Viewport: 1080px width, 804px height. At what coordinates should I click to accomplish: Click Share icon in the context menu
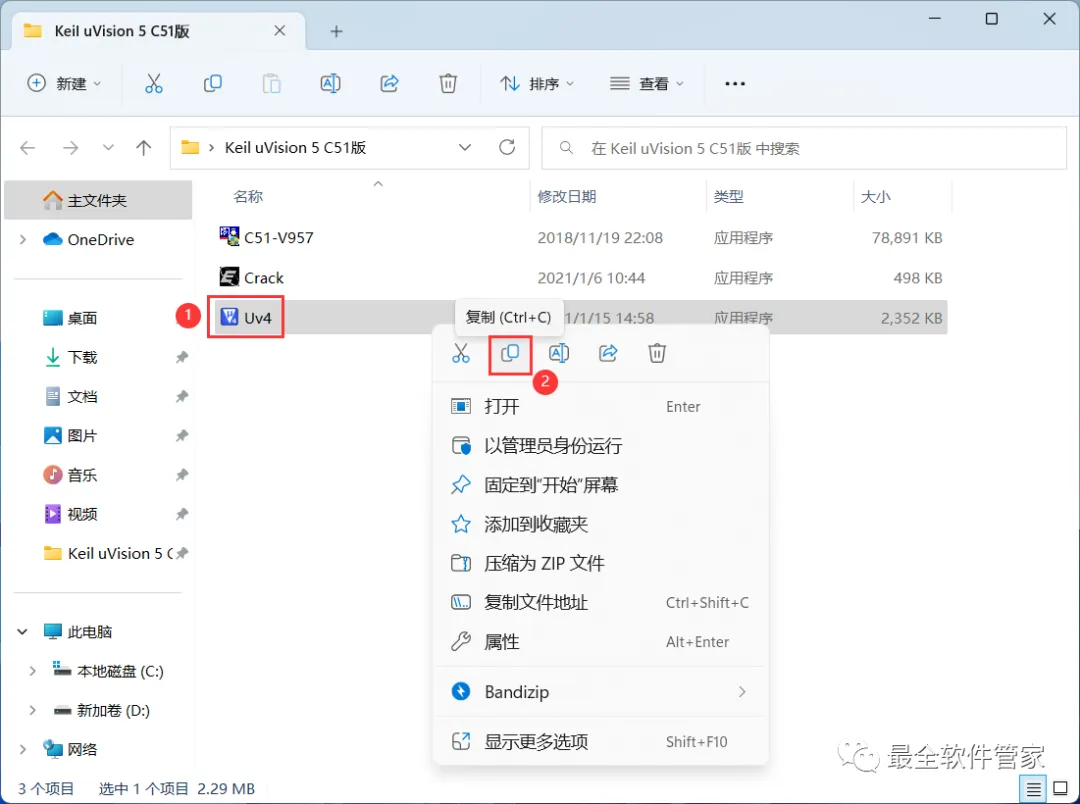tap(608, 353)
